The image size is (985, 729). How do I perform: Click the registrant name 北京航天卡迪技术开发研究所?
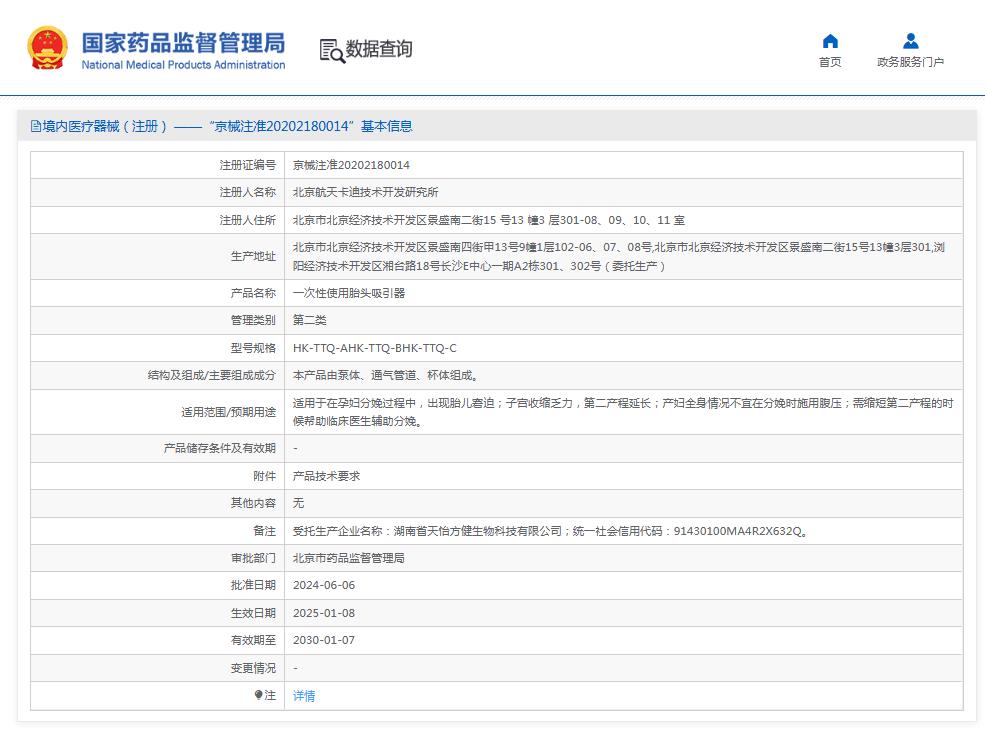[x=365, y=192]
